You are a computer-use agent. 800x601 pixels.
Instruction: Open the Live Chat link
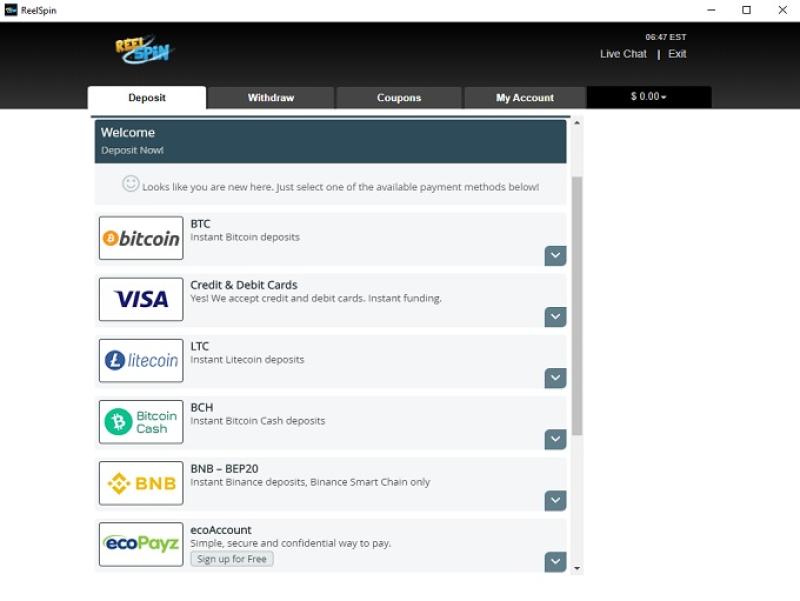point(623,54)
